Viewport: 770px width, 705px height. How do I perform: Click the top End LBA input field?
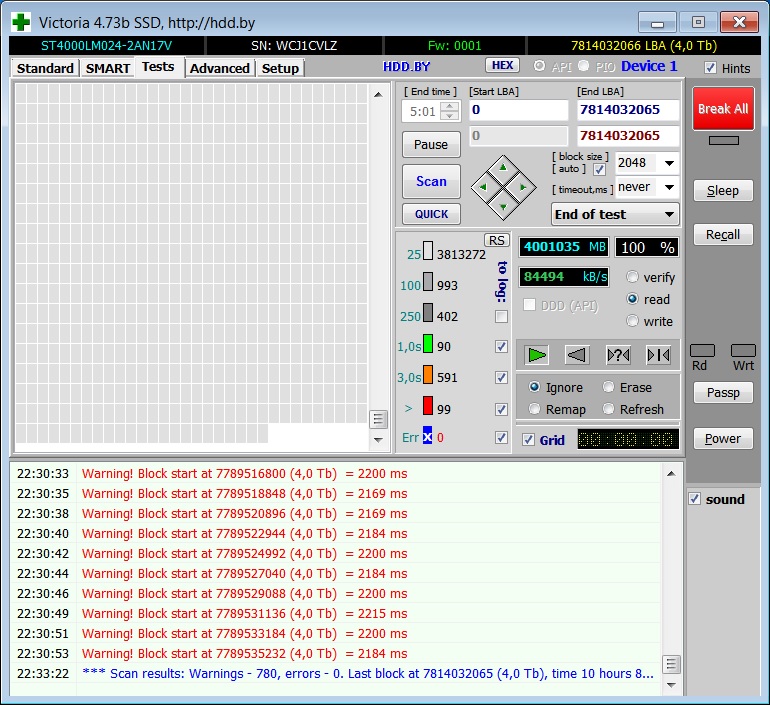628,109
